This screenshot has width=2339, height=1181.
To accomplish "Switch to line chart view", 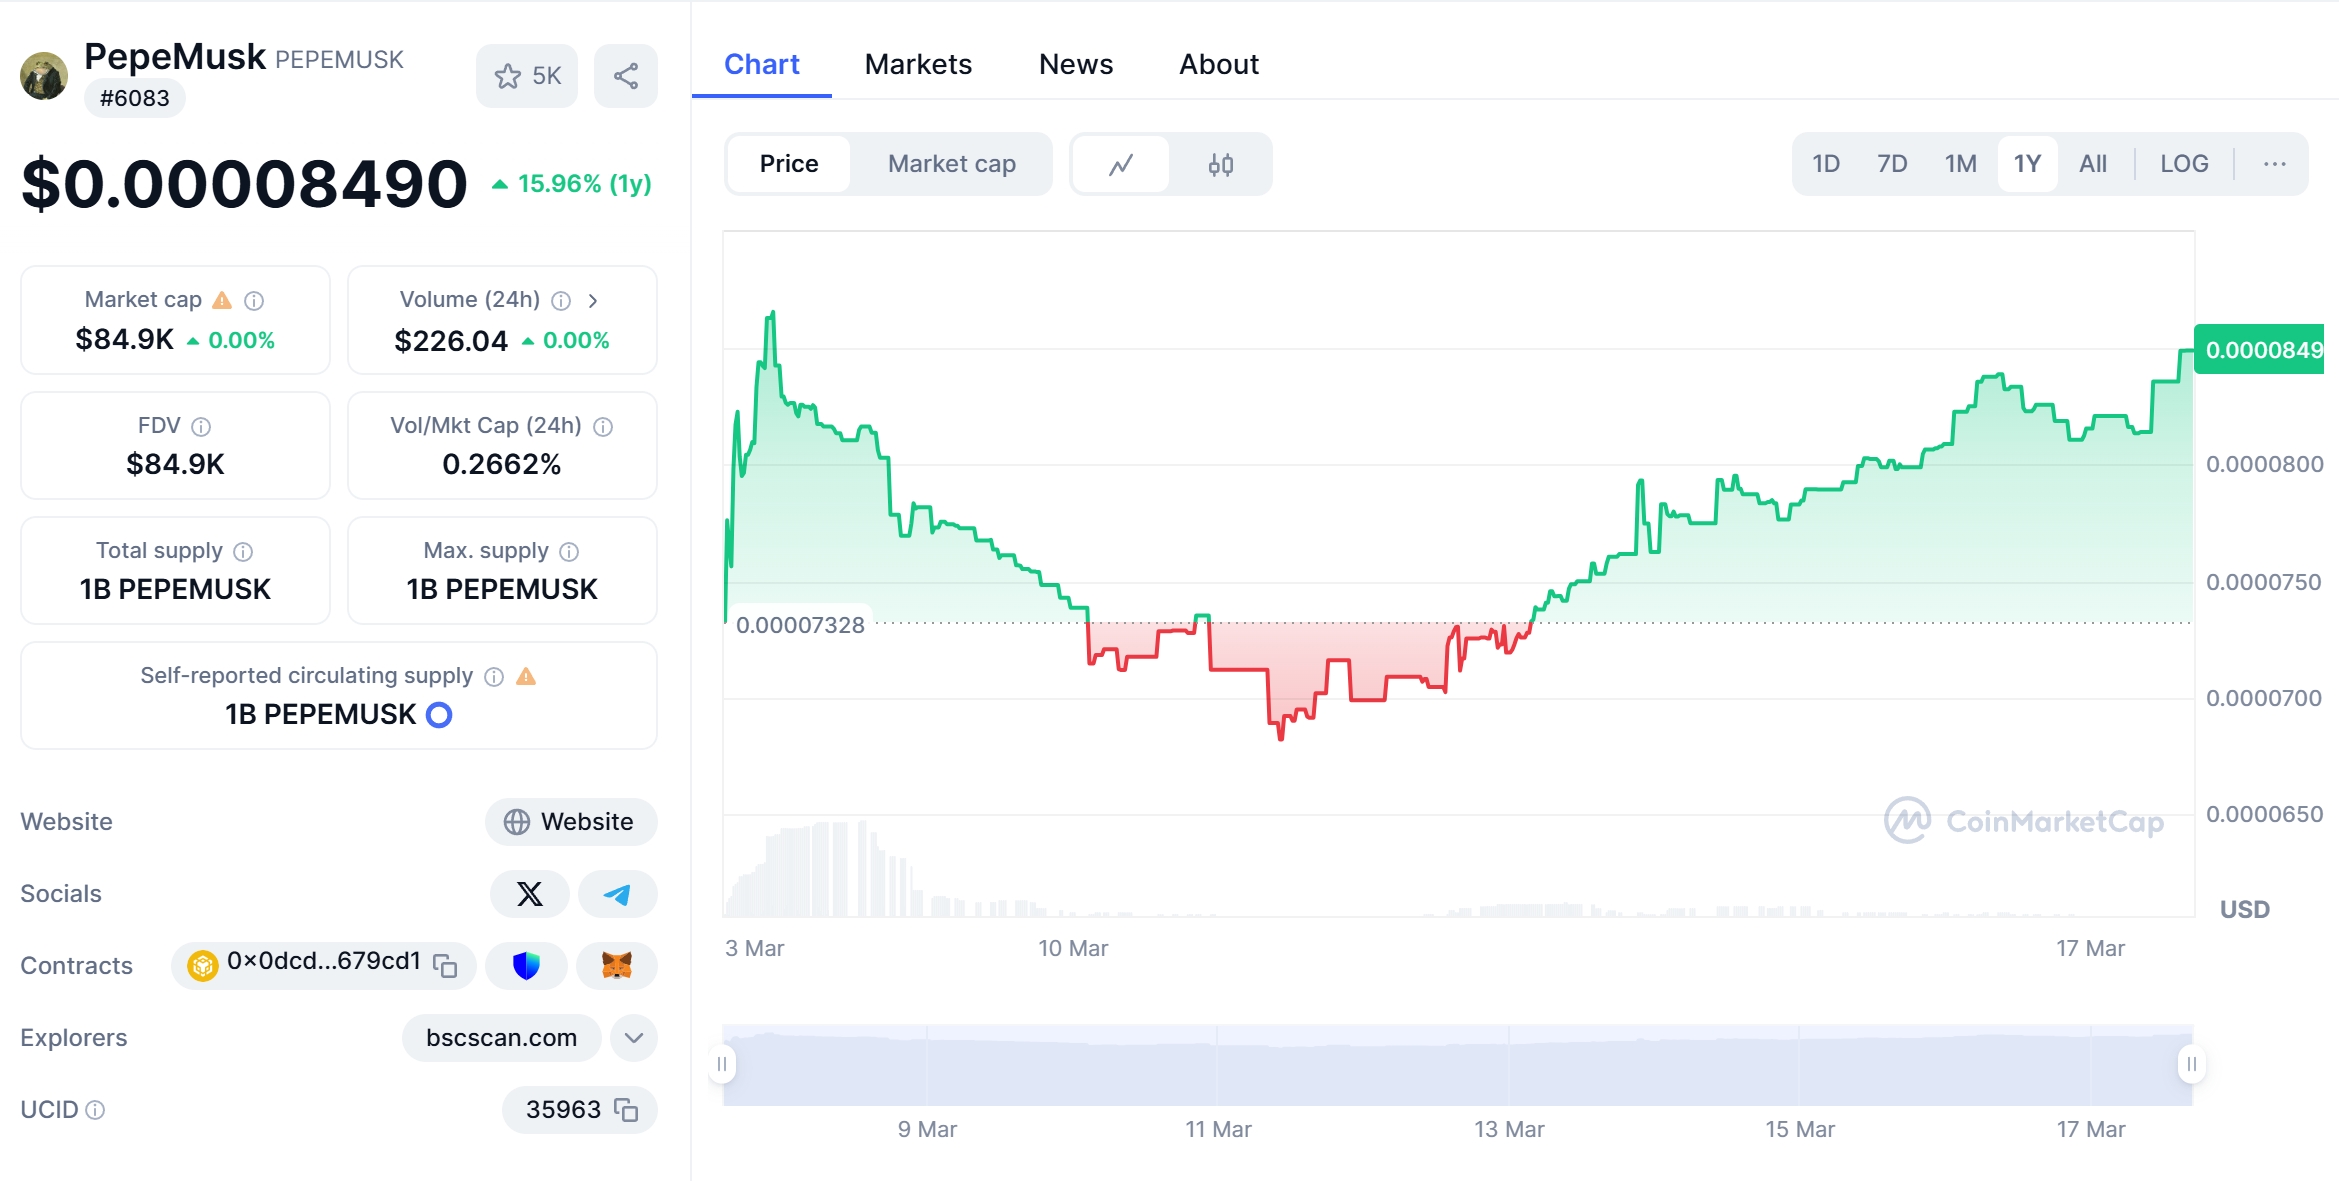I will click(1121, 164).
